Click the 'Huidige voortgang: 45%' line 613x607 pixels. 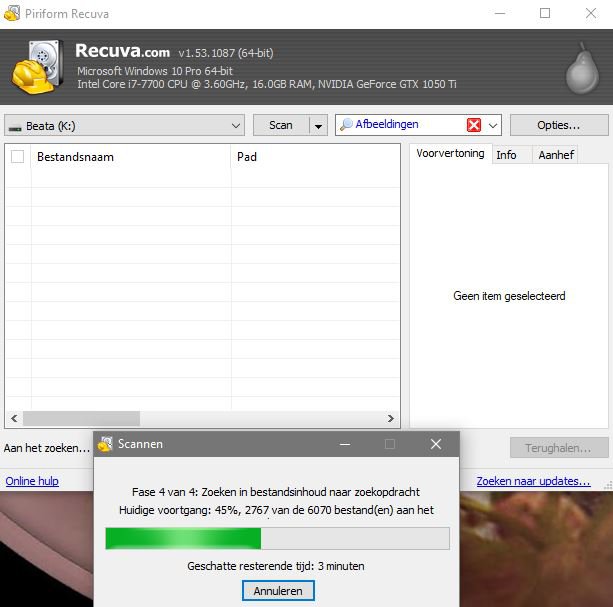pyautogui.click(x=276, y=510)
